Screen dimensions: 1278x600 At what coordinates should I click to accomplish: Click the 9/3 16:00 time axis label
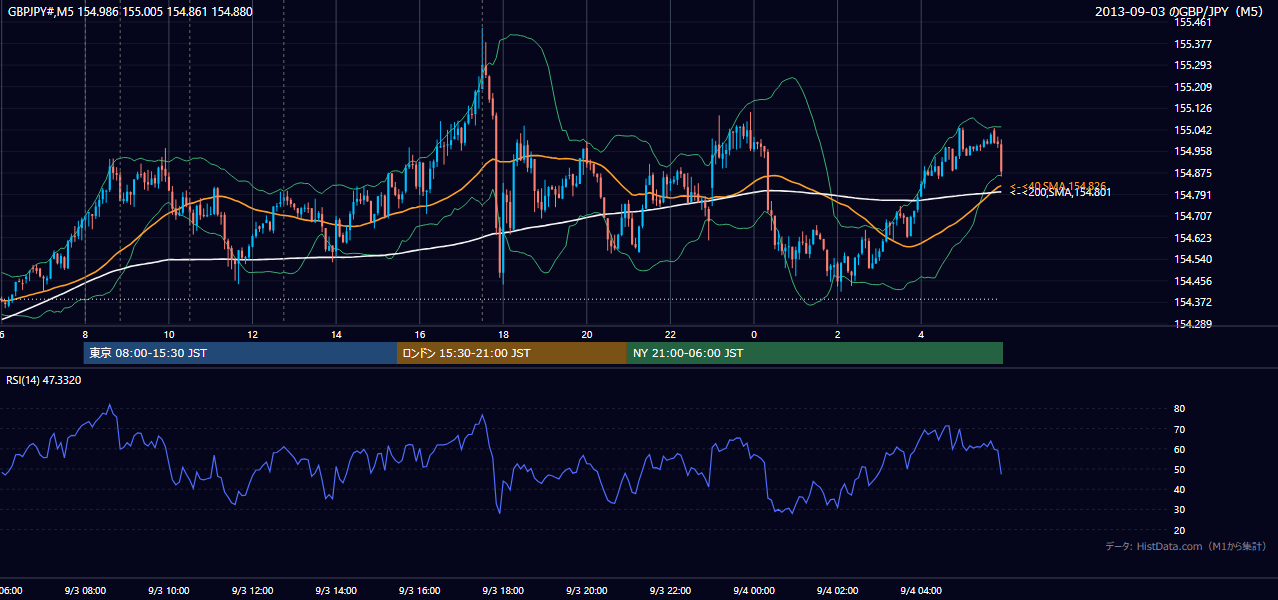pyautogui.click(x=419, y=591)
